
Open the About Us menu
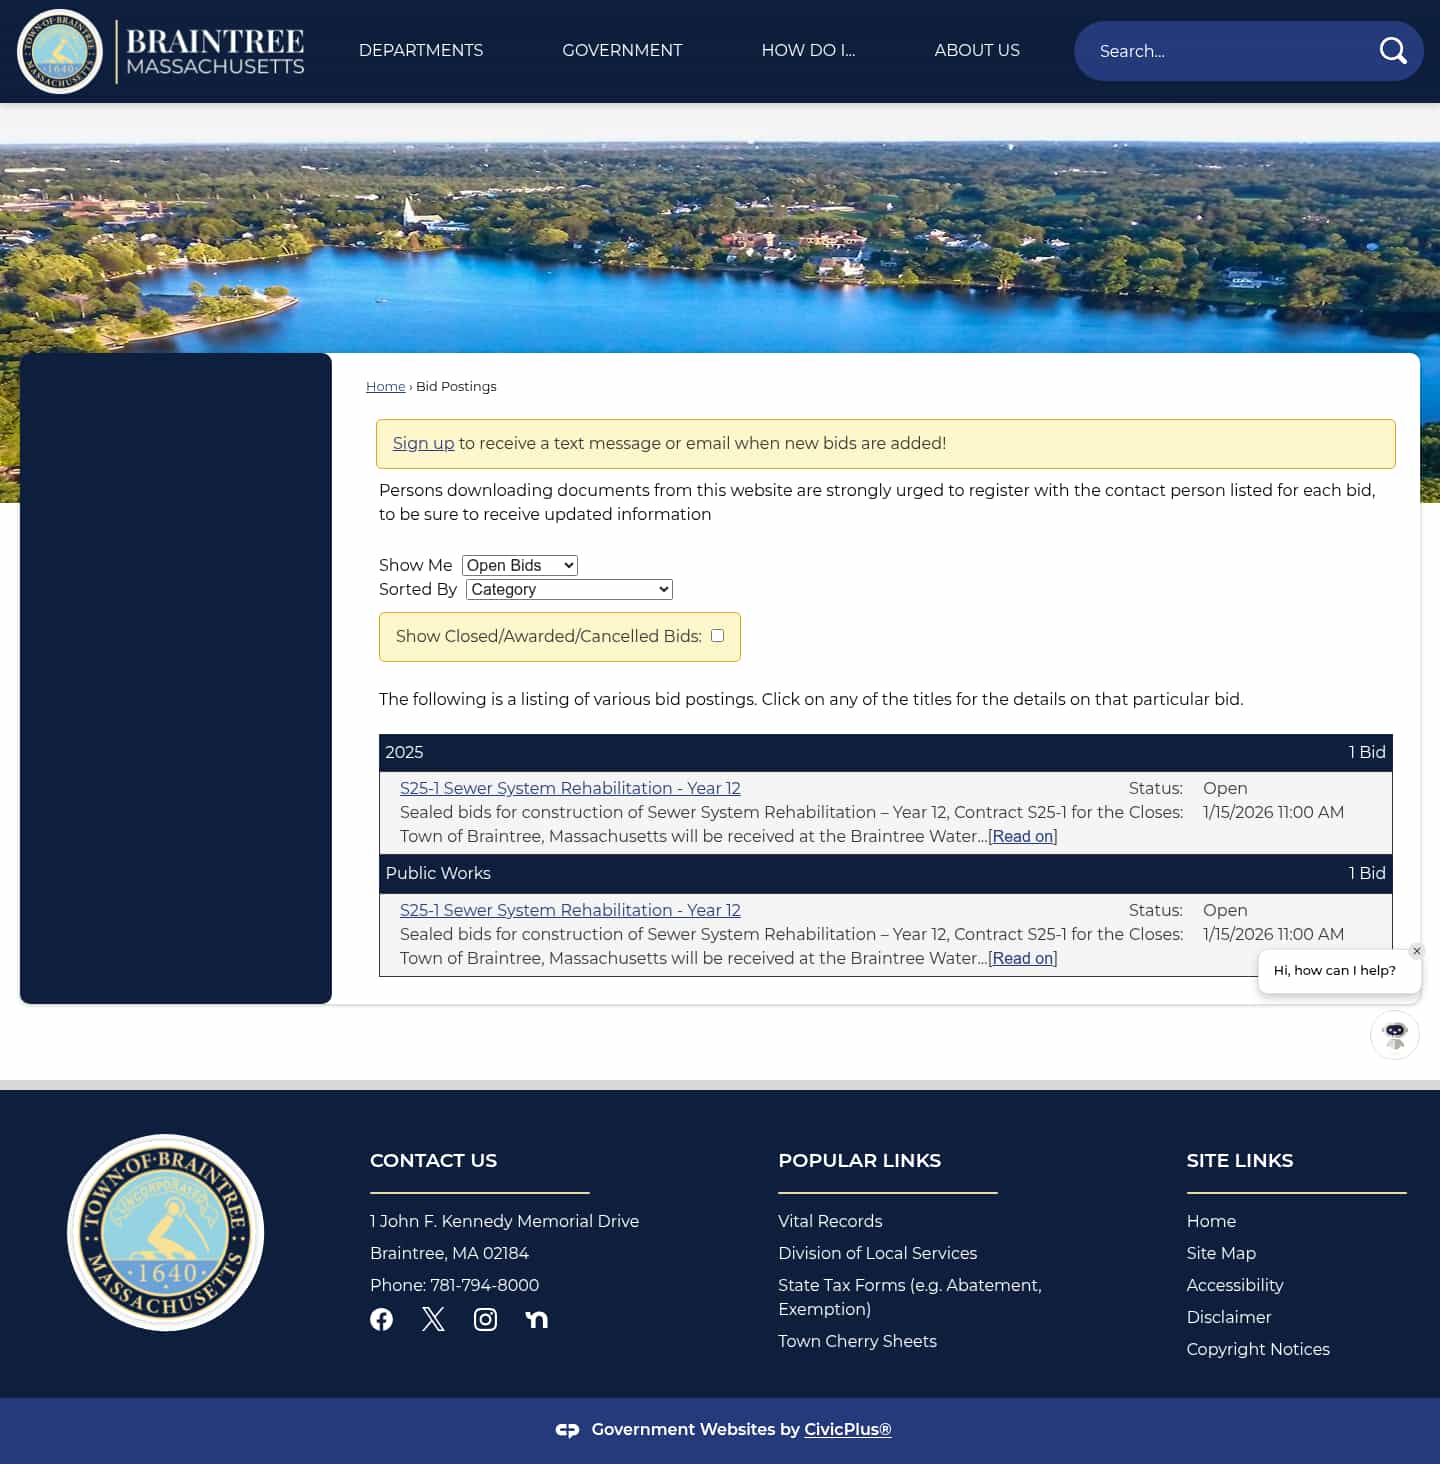[x=977, y=50]
